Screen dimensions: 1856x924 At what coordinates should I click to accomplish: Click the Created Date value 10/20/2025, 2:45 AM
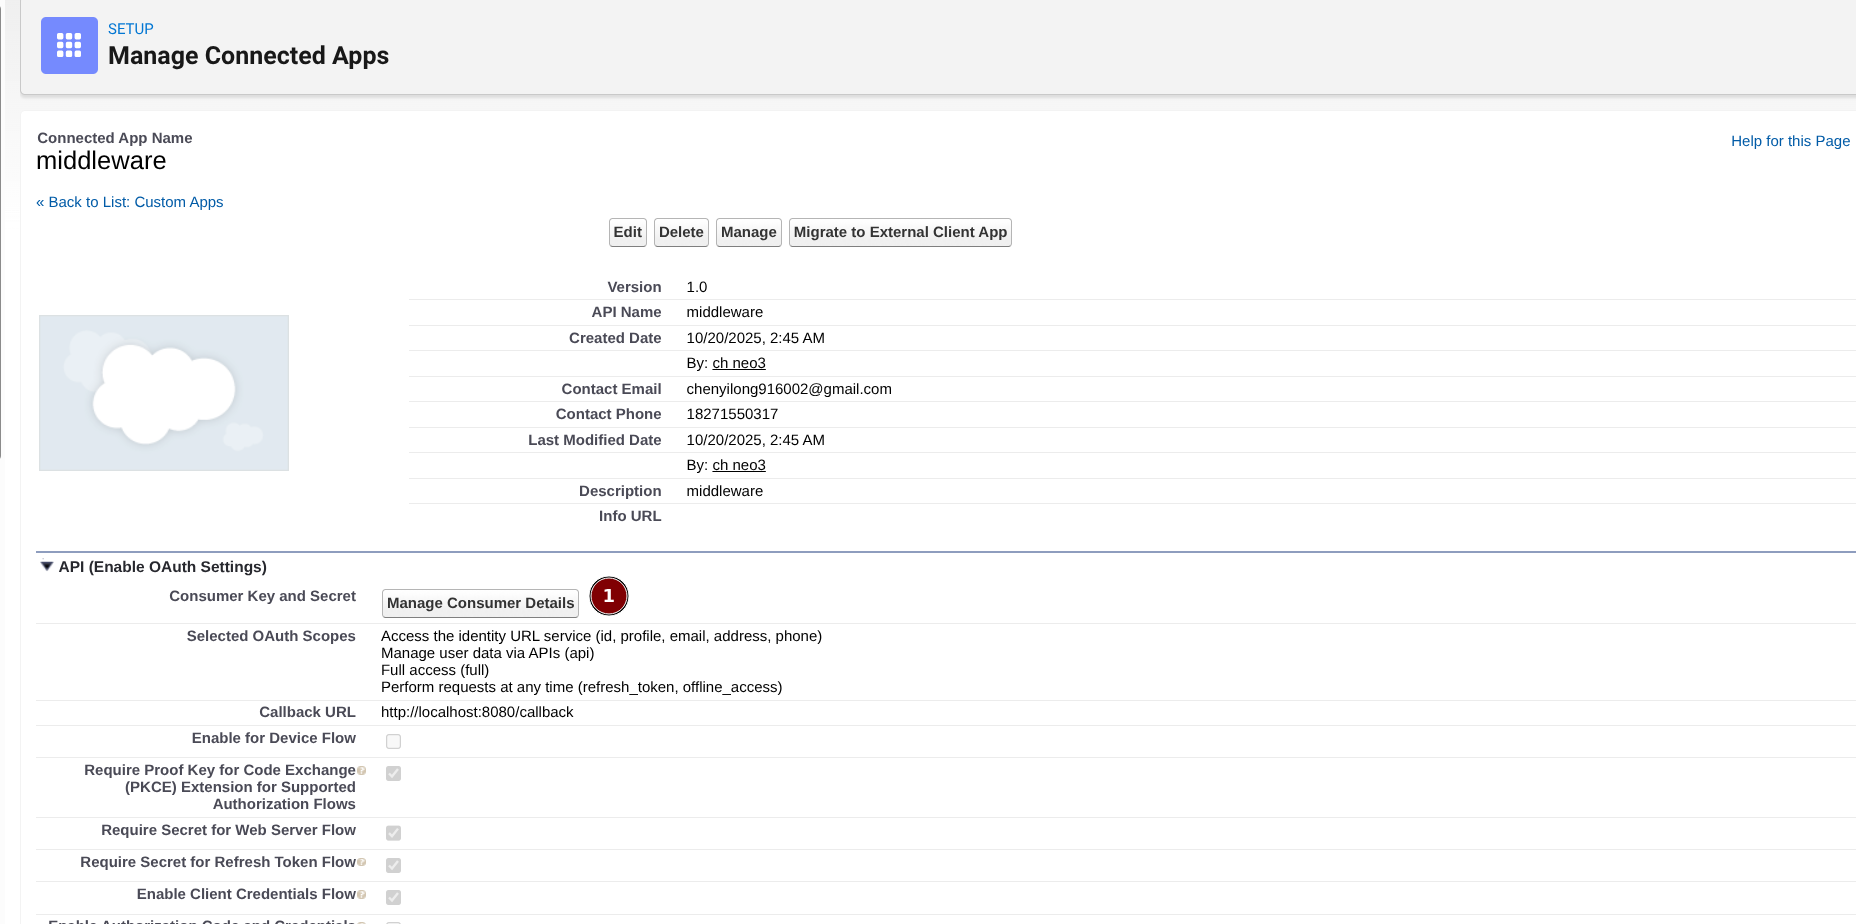pos(756,338)
